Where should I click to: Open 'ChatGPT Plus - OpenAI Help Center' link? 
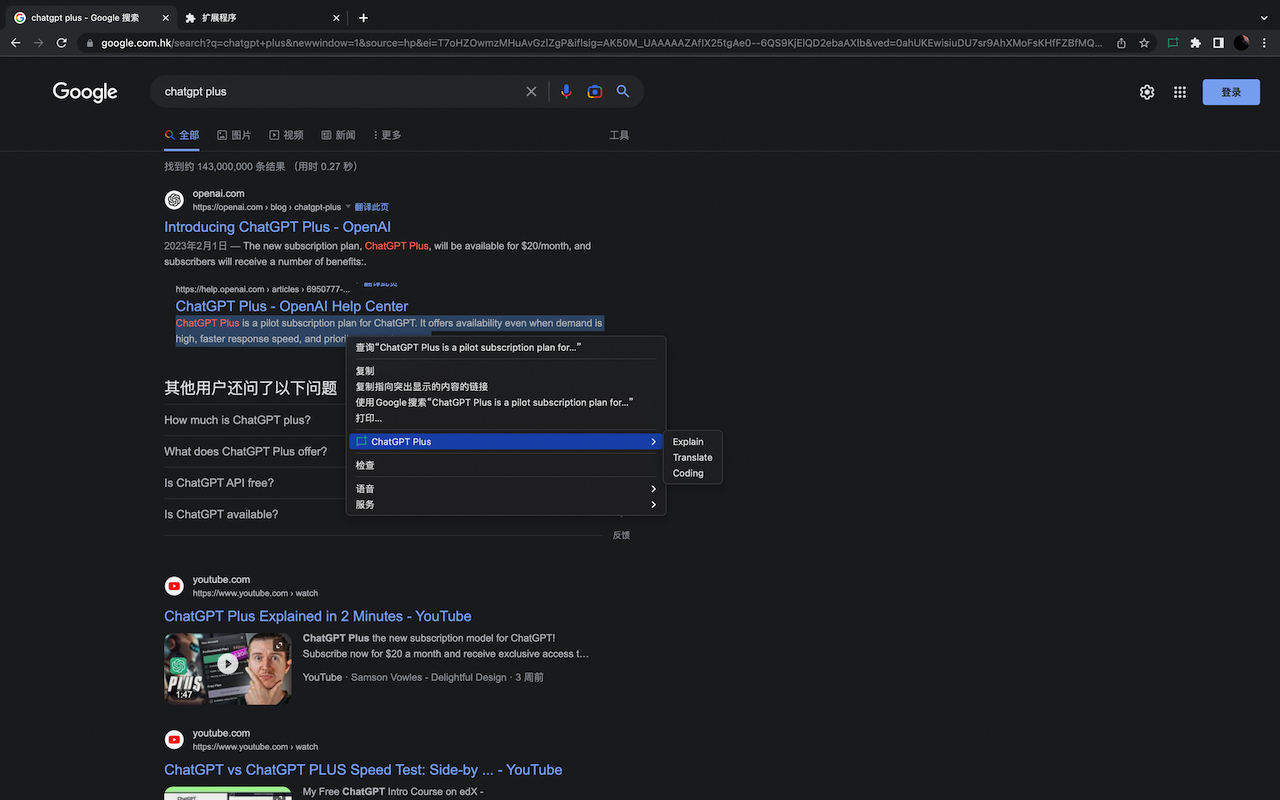[x=292, y=306]
